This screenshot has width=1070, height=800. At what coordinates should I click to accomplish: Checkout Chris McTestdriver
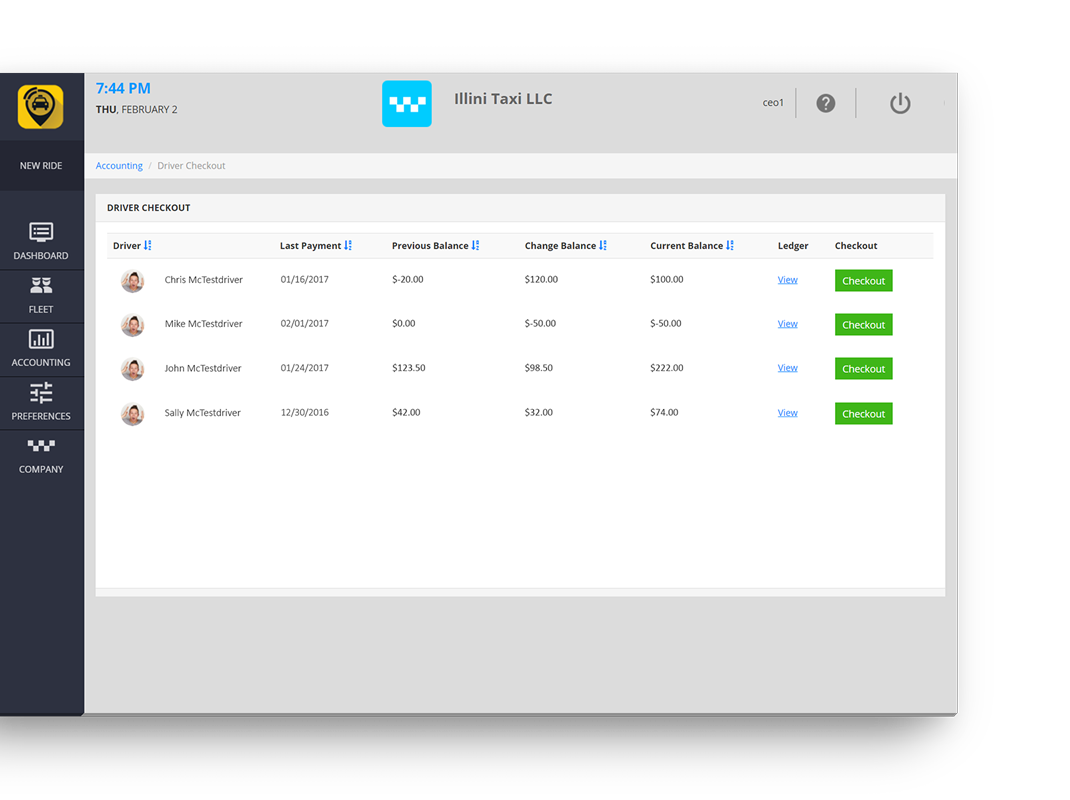[x=863, y=281]
